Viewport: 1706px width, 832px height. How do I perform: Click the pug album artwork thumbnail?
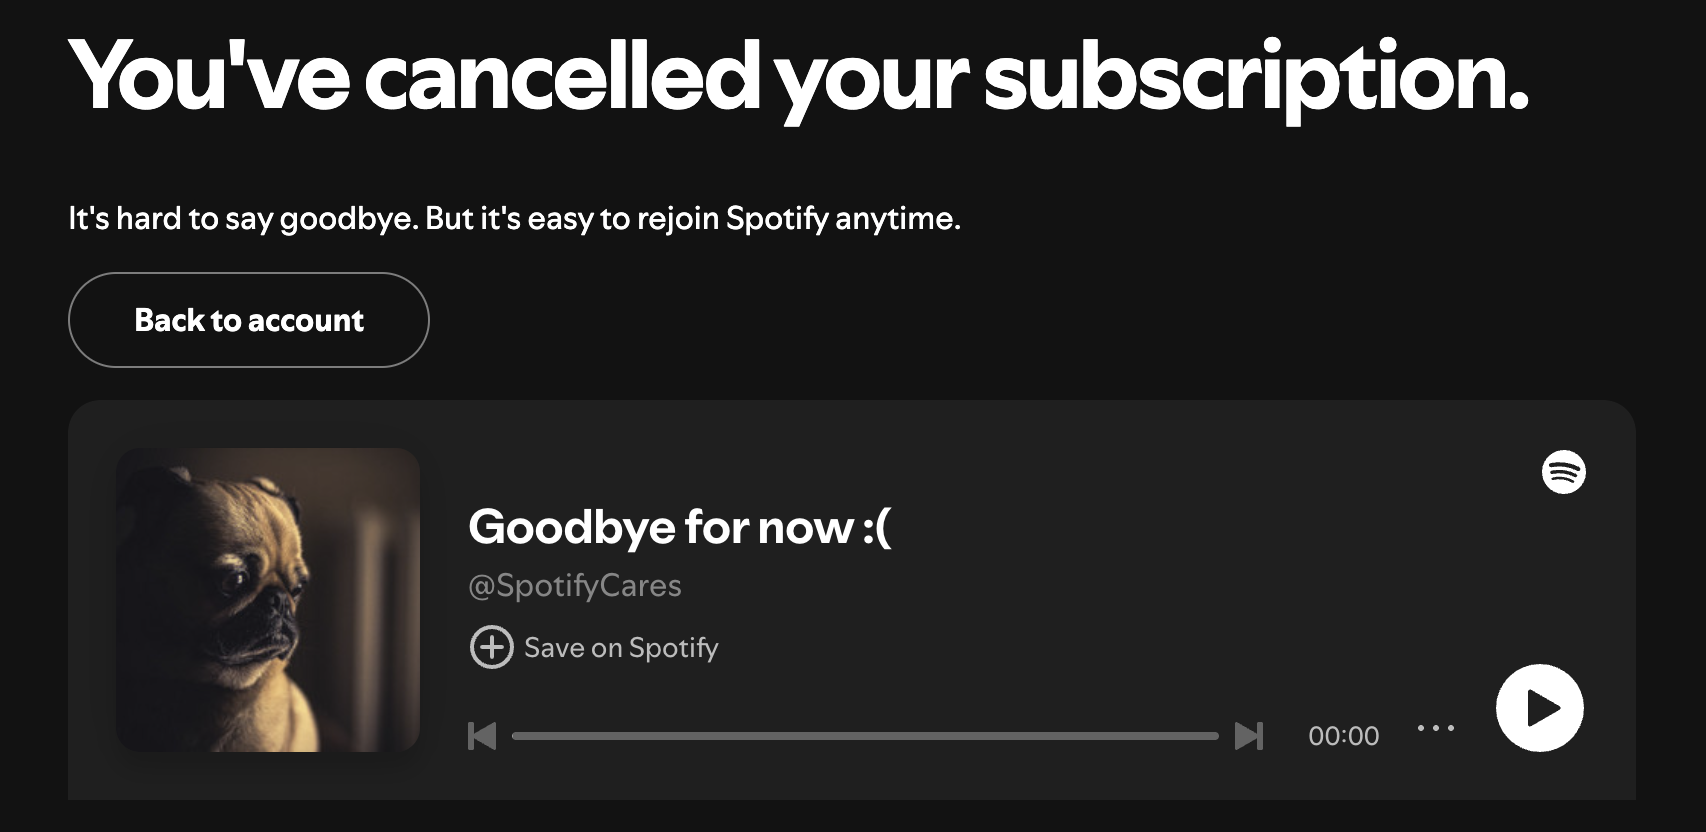click(x=270, y=600)
